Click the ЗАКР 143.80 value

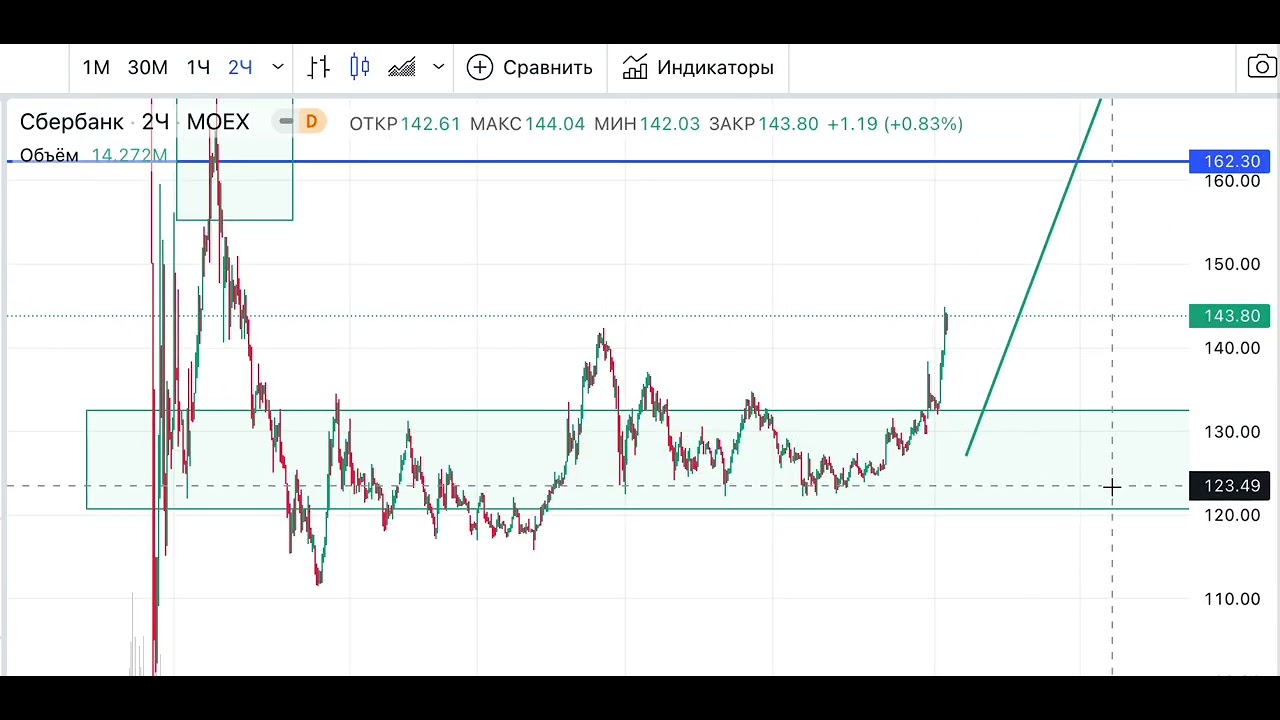point(764,124)
